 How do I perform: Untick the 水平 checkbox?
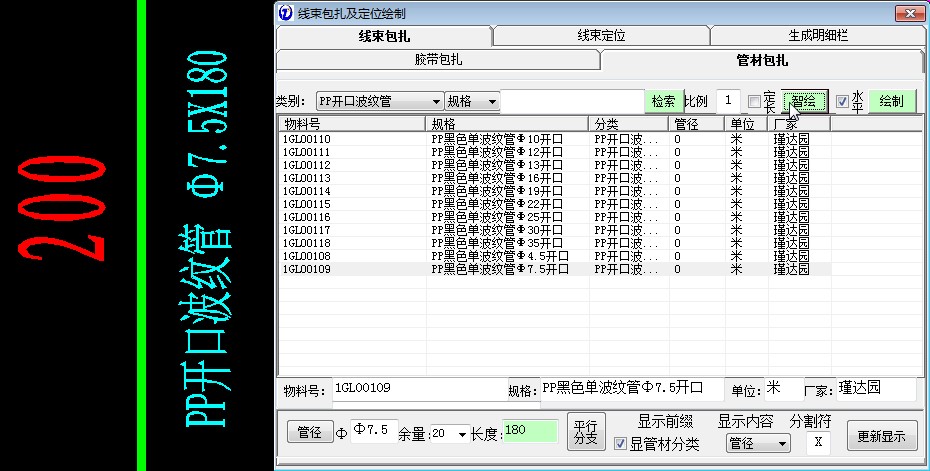click(842, 102)
